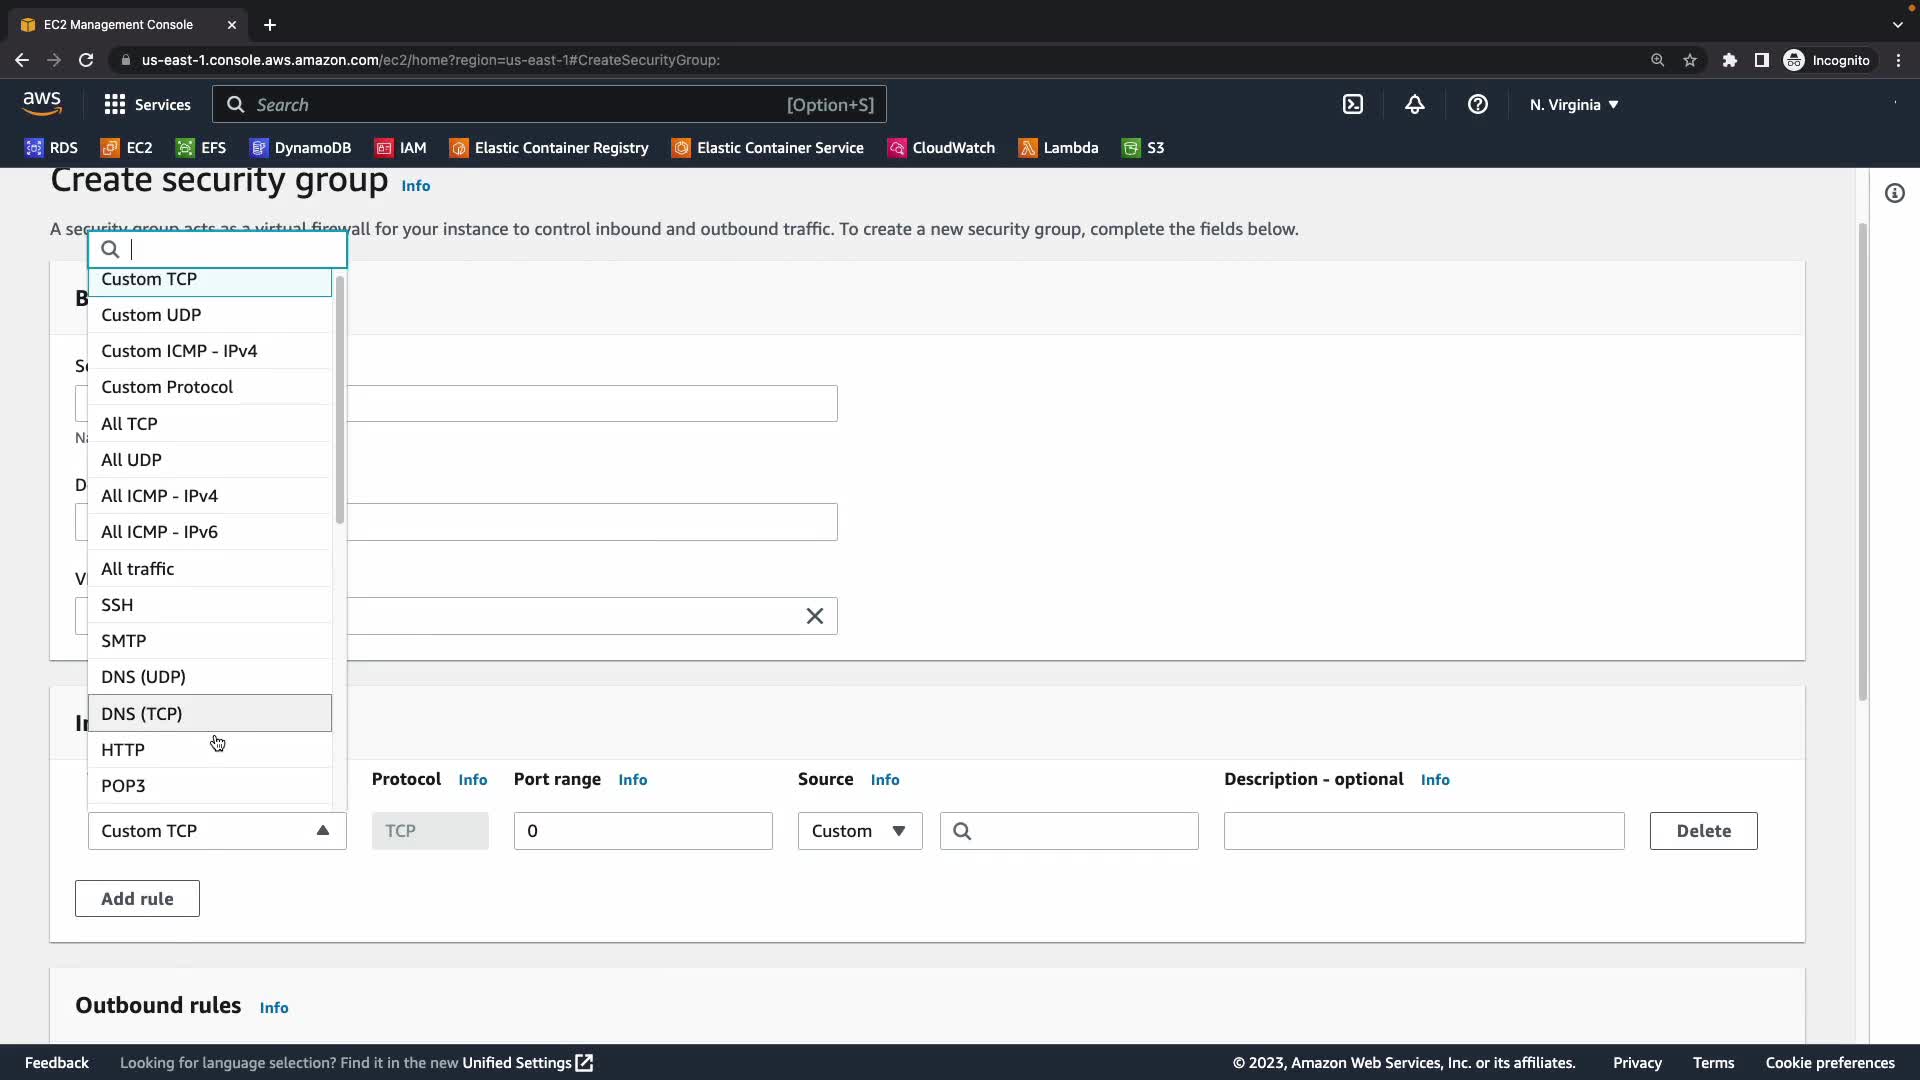This screenshot has width=1920, height=1080.
Task: Open the CloudShell terminal icon
Action: pyautogui.click(x=1352, y=105)
